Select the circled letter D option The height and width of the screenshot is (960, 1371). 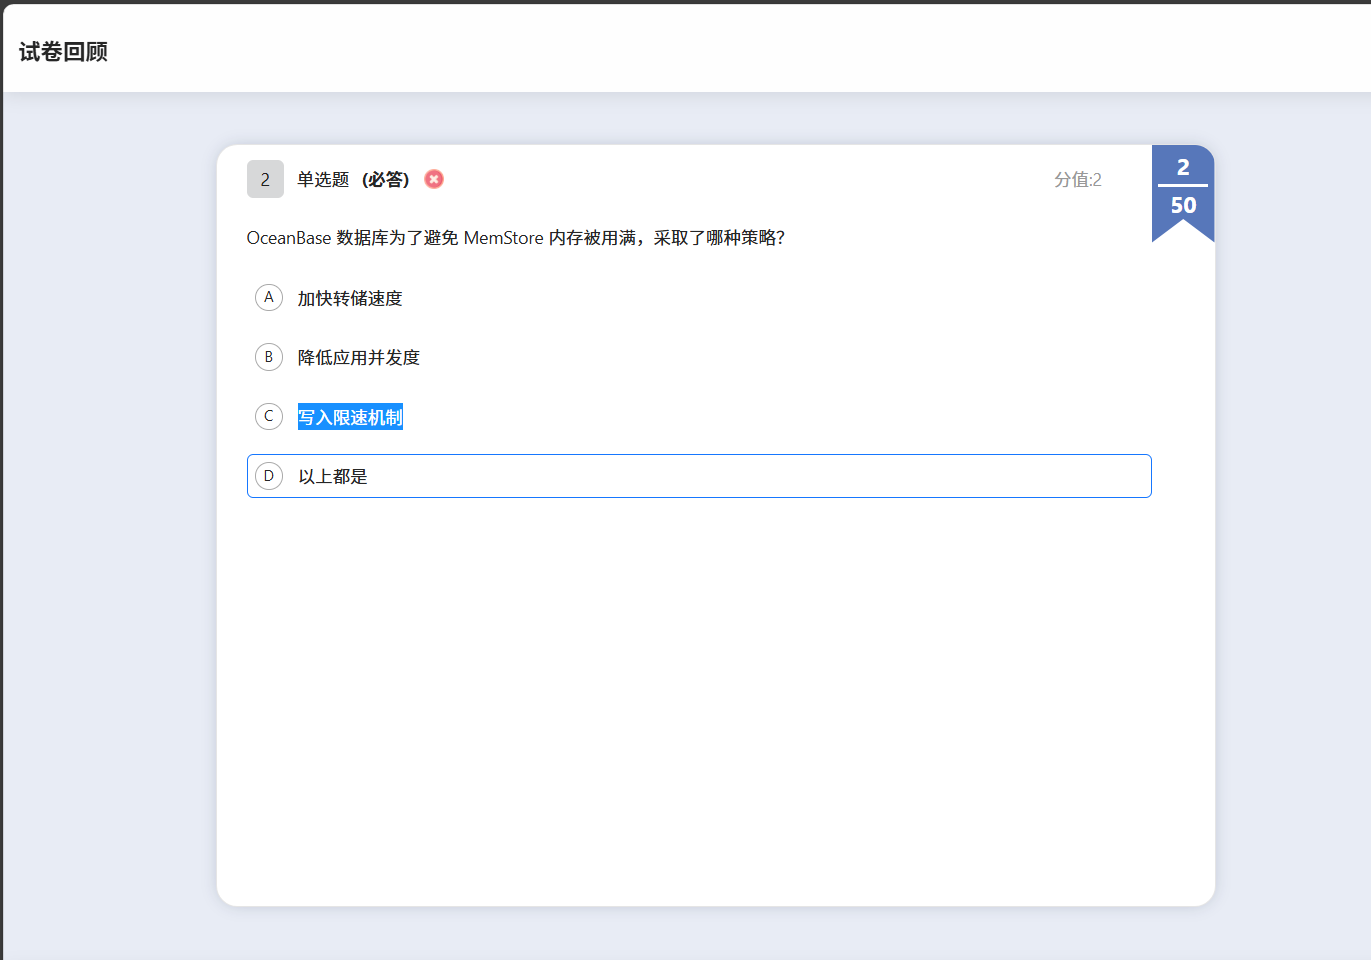coord(269,476)
